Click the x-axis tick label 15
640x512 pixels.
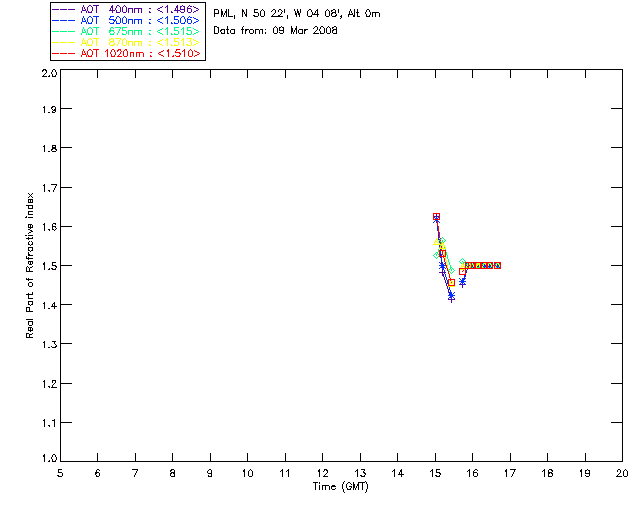click(x=435, y=473)
